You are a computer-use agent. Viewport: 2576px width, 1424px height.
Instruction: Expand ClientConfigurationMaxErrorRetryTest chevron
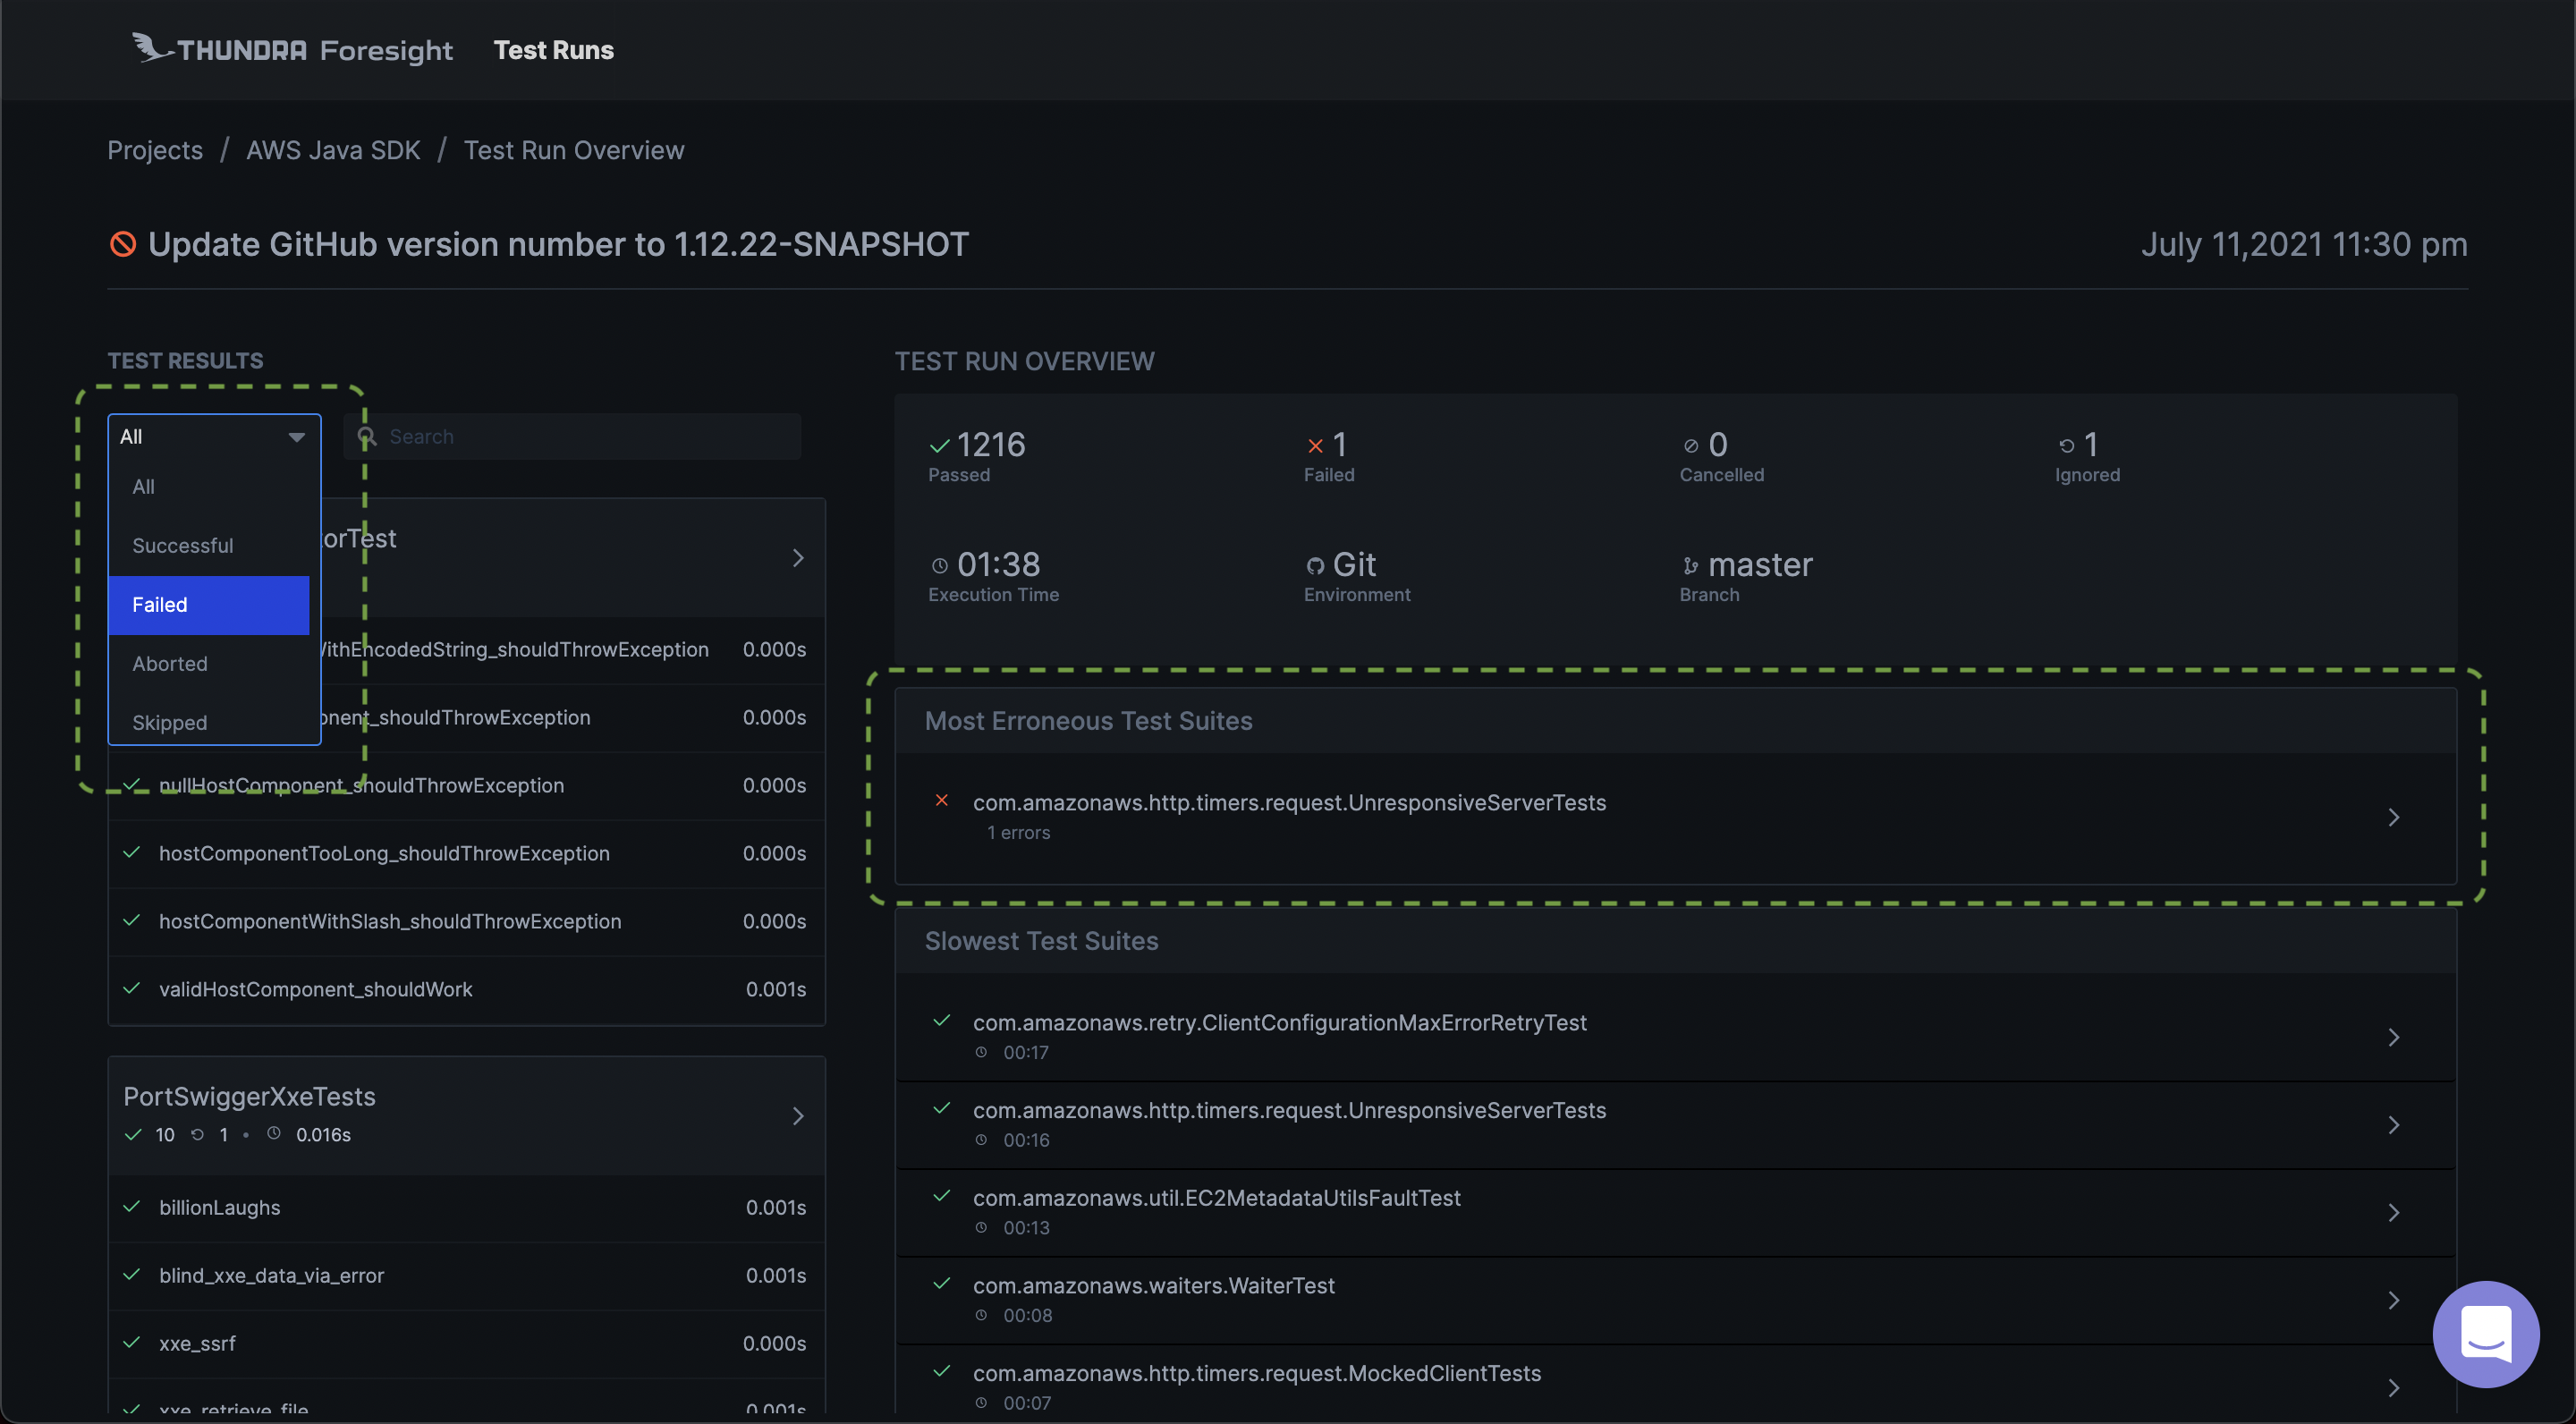pos(2393,1038)
